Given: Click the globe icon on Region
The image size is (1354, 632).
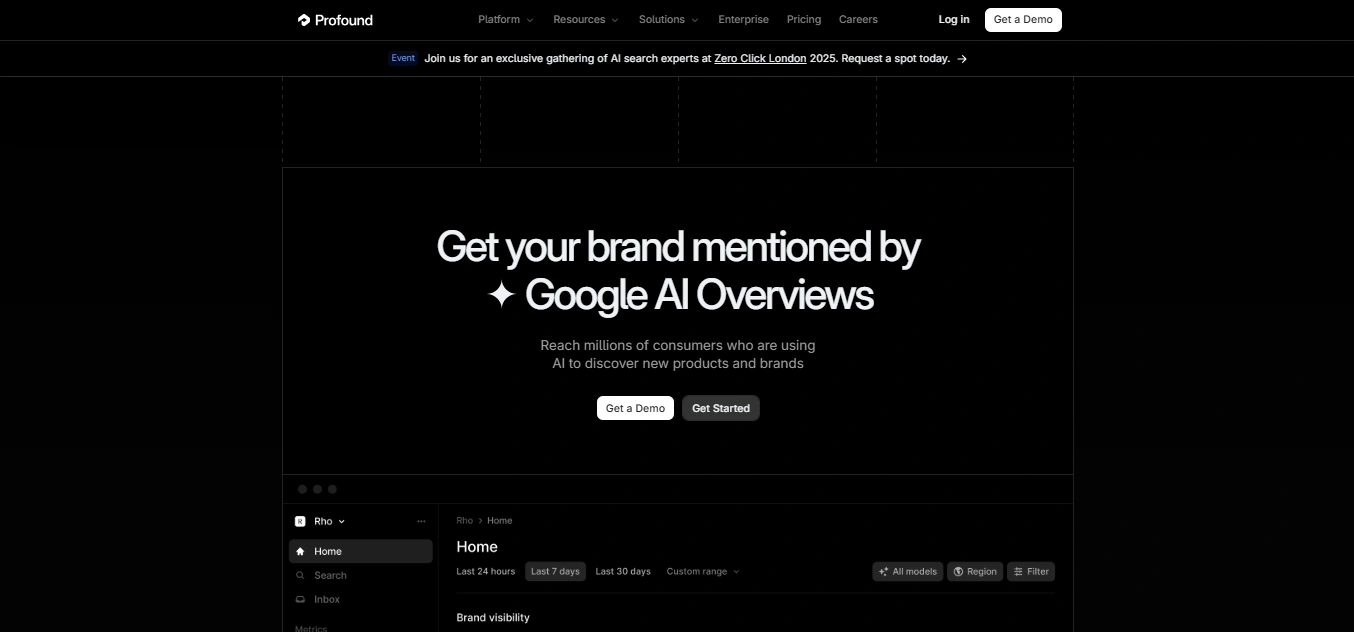Looking at the screenshot, I should click(x=958, y=571).
